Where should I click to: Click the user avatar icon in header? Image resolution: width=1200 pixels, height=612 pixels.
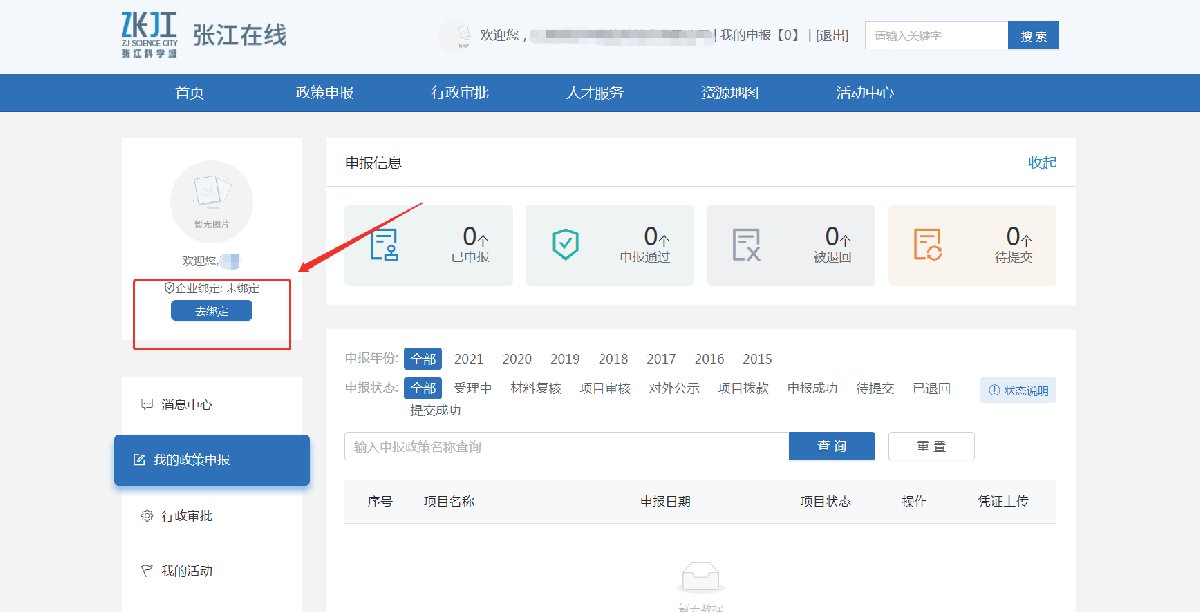pyautogui.click(x=455, y=35)
